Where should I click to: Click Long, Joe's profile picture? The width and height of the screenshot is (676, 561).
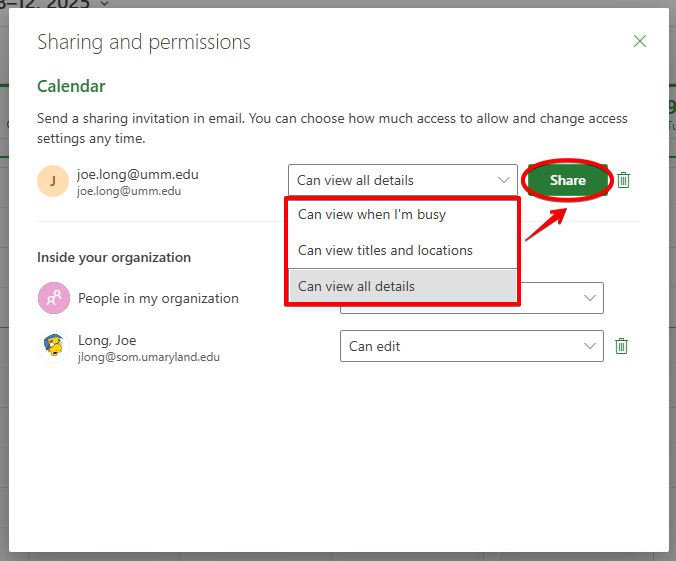click(53, 346)
